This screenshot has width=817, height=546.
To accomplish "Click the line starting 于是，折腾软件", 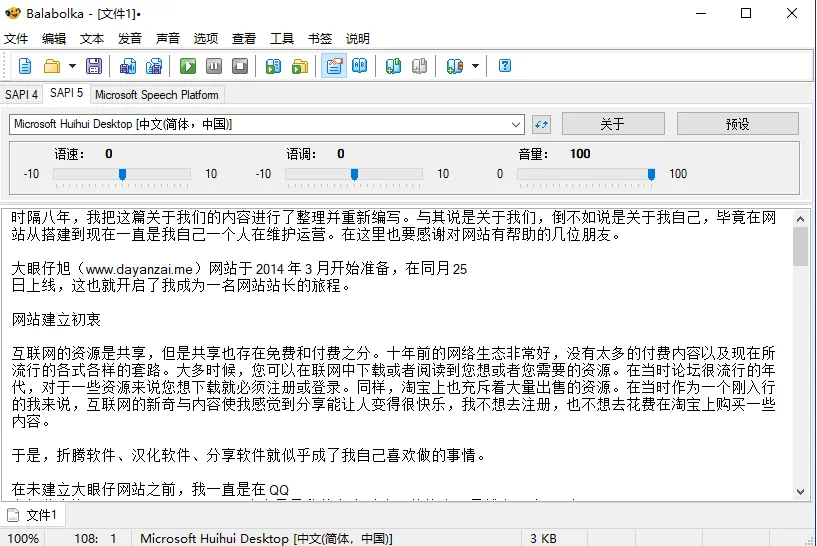I will pyautogui.click(x=250, y=455).
